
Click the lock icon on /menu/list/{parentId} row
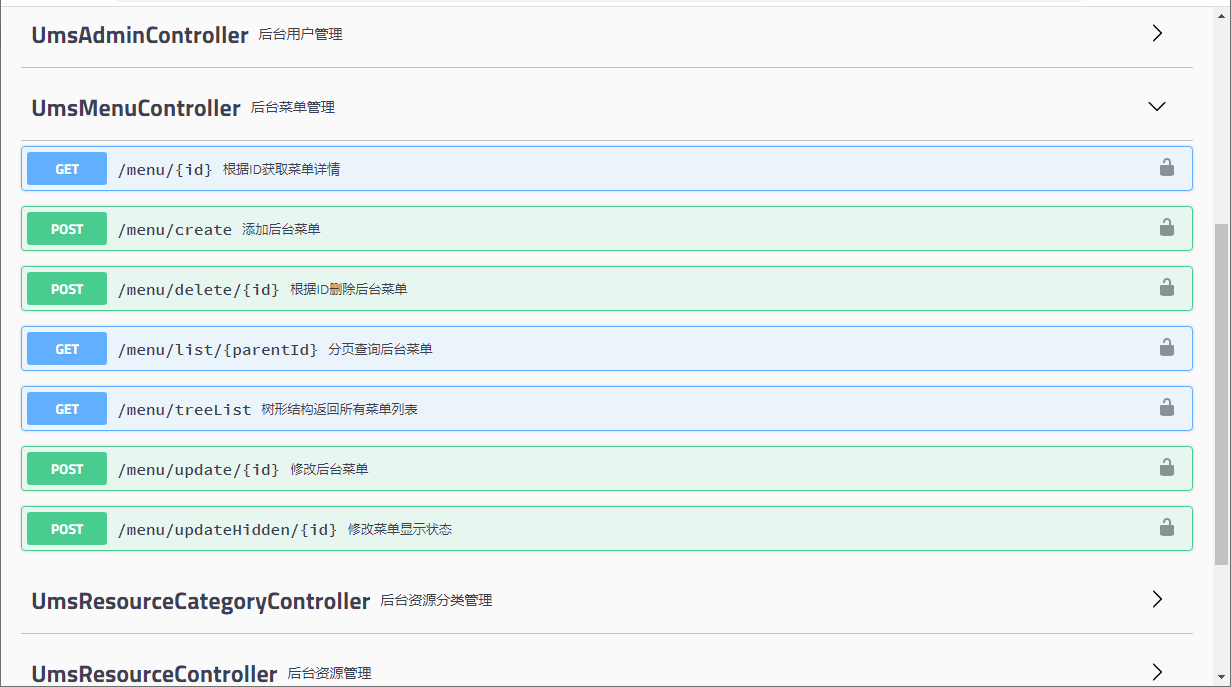(x=1166, y=348)
